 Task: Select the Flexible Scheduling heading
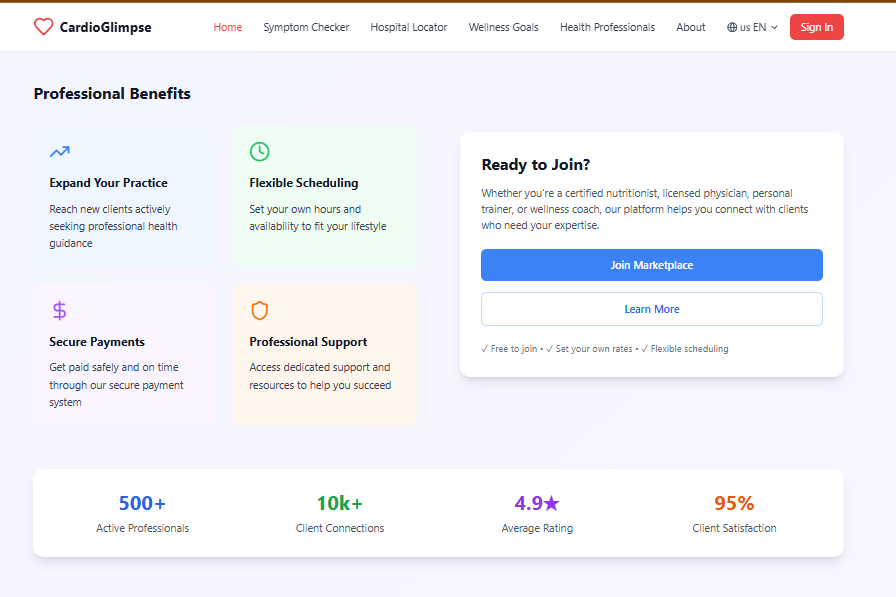[303, 183]
